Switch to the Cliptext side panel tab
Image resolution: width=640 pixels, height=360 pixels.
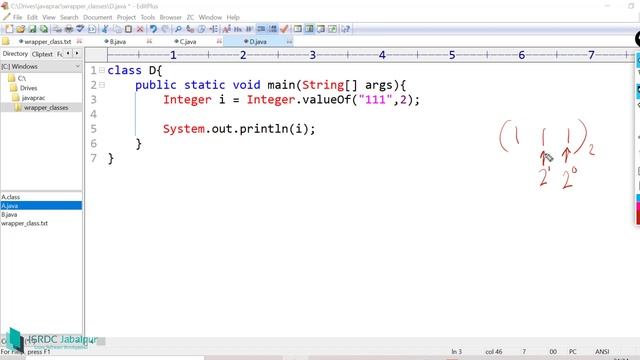tap(42, 54)
